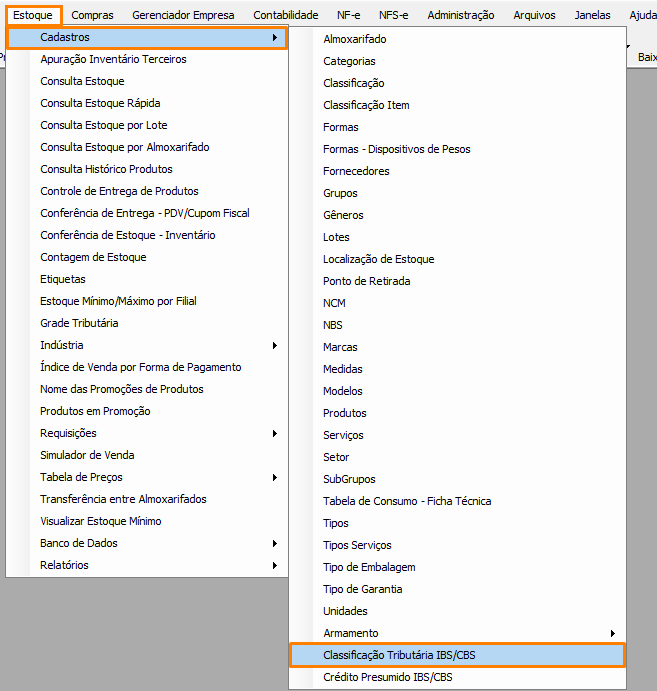The image size is (657, 691).
Task: Open the NF-e menu
Action: [348, 15]
